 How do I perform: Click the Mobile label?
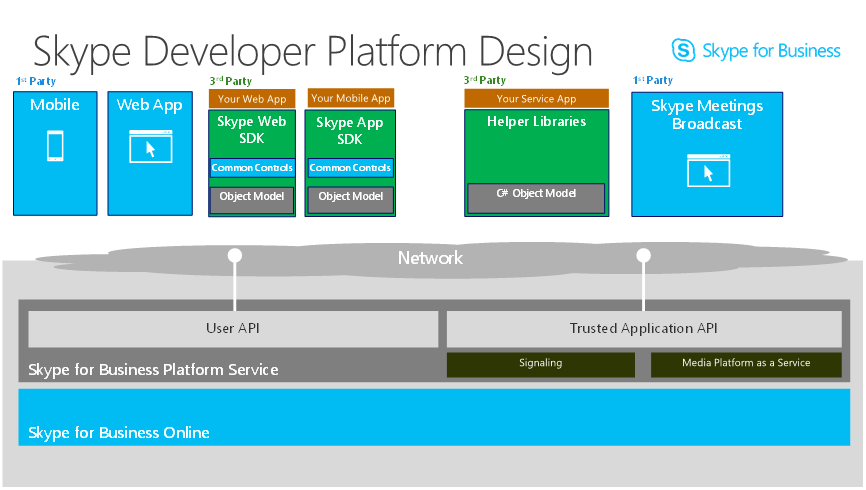click(55, 104)
